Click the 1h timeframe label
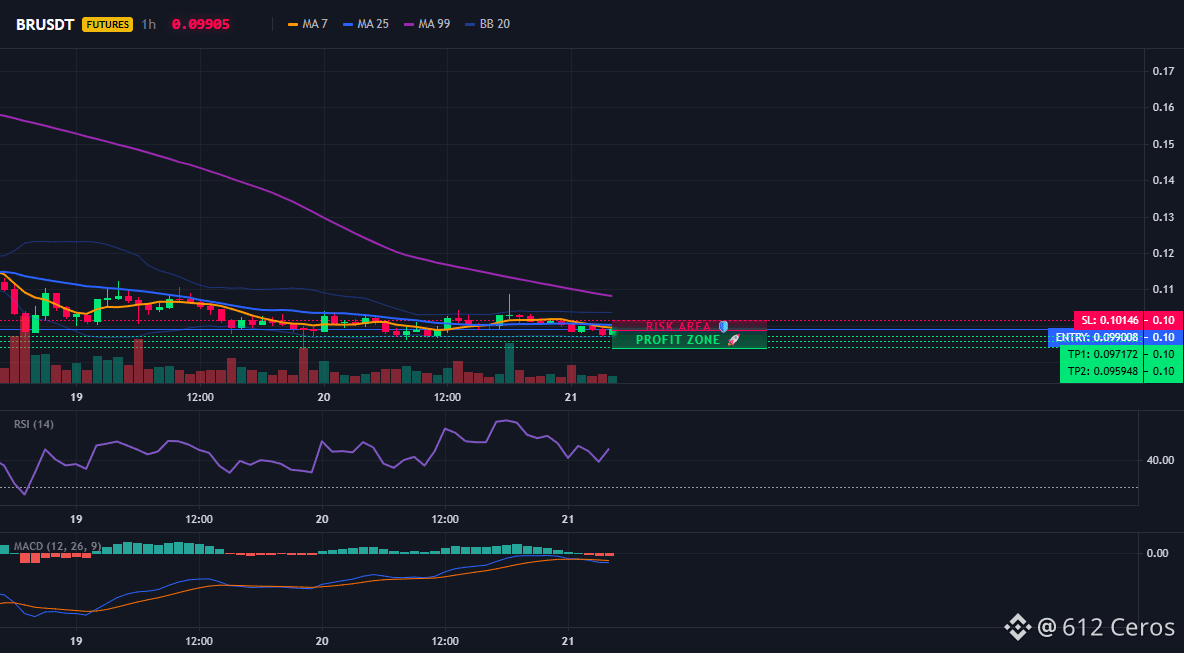Viewport: 1184px width, 653px height. pos(149,24)
